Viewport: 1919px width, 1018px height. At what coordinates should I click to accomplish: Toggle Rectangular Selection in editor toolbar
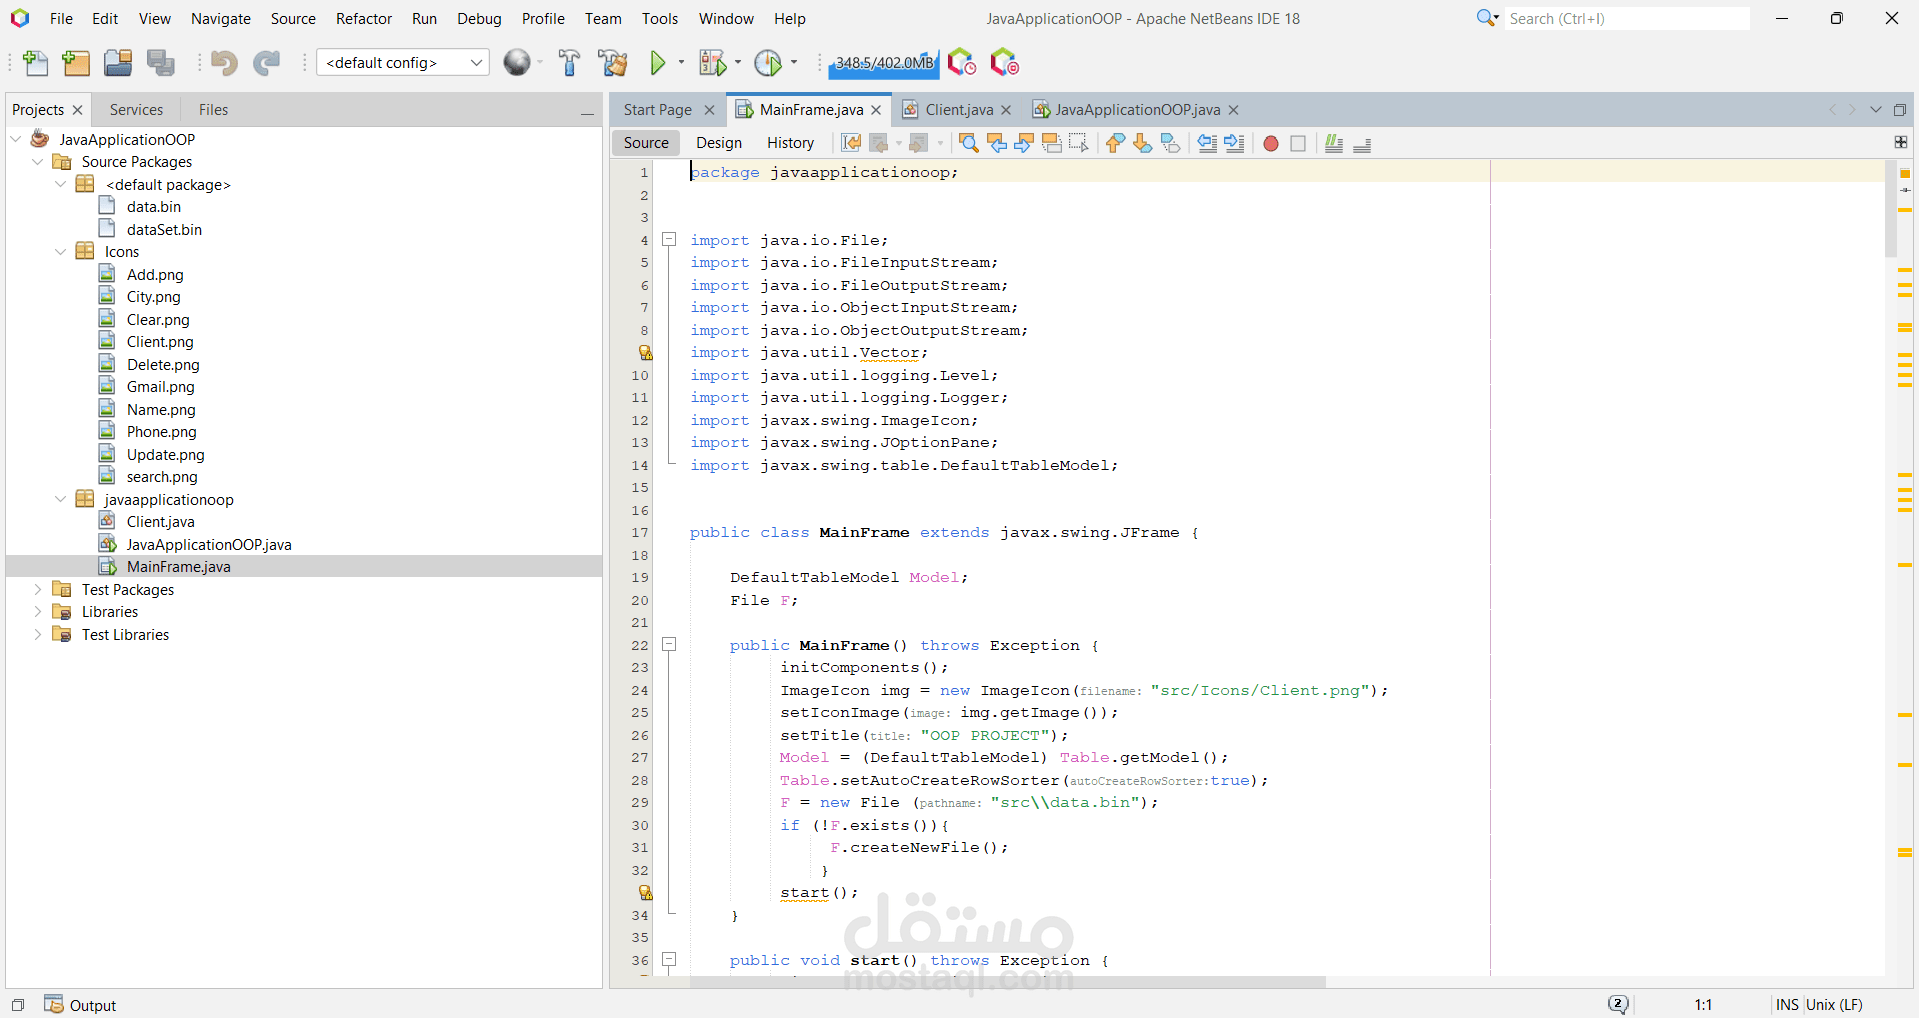[x=1078, y=143]
